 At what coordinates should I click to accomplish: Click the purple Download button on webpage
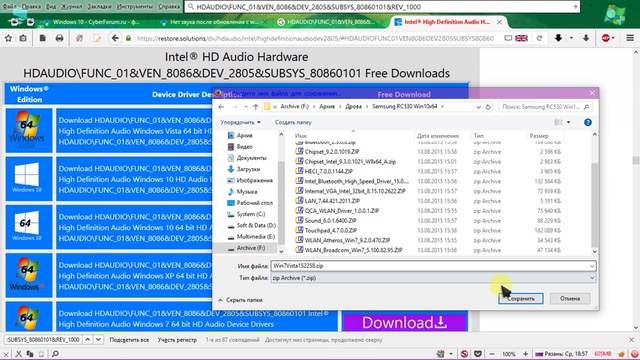pos(404,322)
